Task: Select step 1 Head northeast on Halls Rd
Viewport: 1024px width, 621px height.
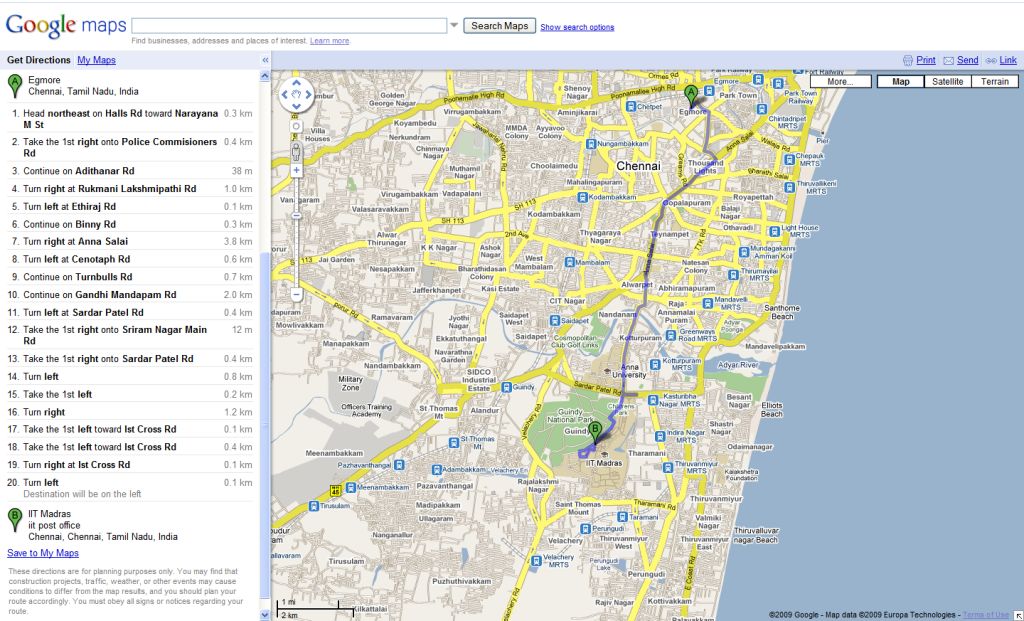Action: click(130, 119)
